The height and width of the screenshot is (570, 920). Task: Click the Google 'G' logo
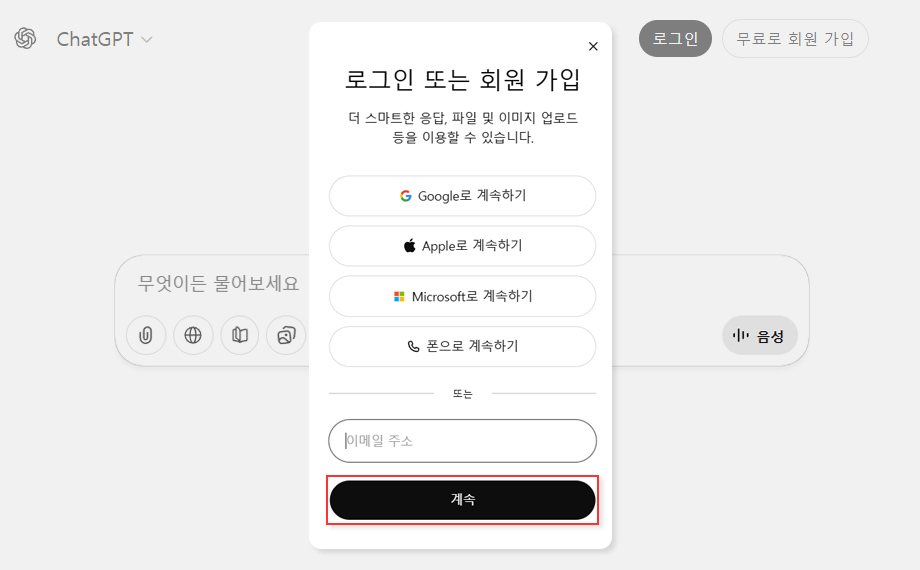406,196
